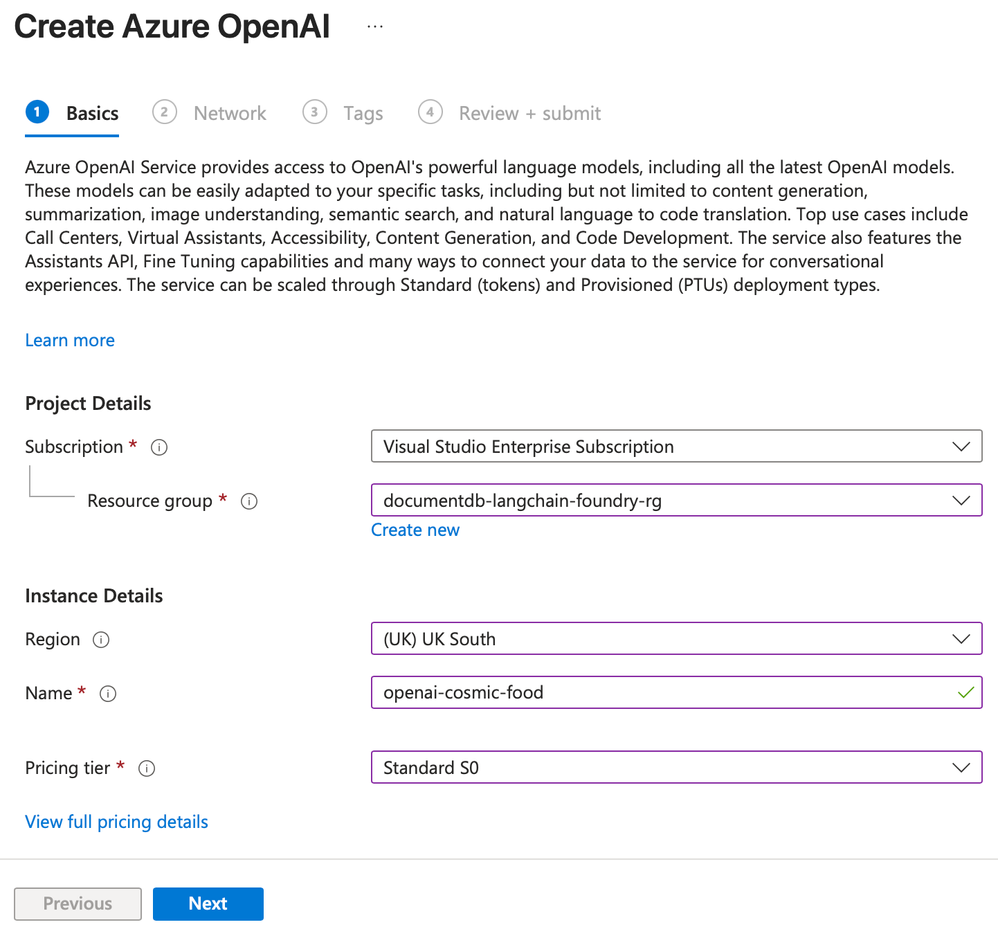998x932 pixels.
Task: Click the Create new resource group link
Action: click(415, 530)
